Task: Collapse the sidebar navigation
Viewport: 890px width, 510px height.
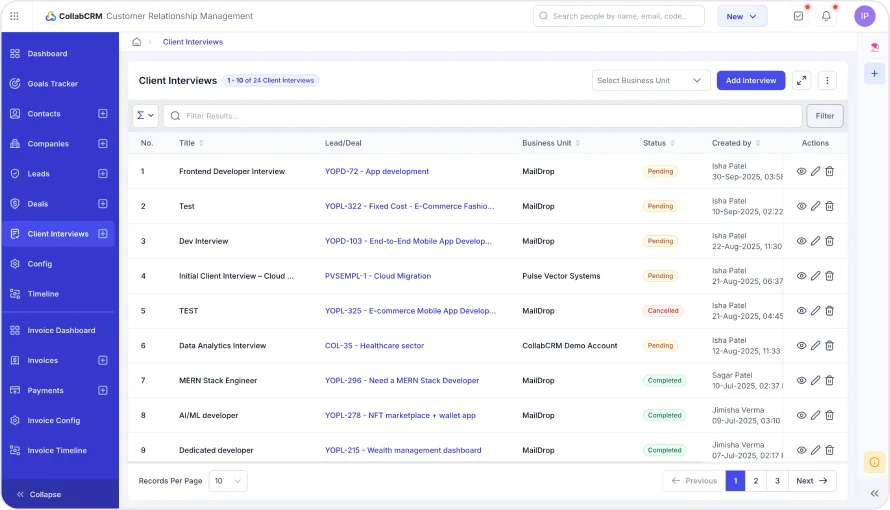Action: tap(39, 495)
